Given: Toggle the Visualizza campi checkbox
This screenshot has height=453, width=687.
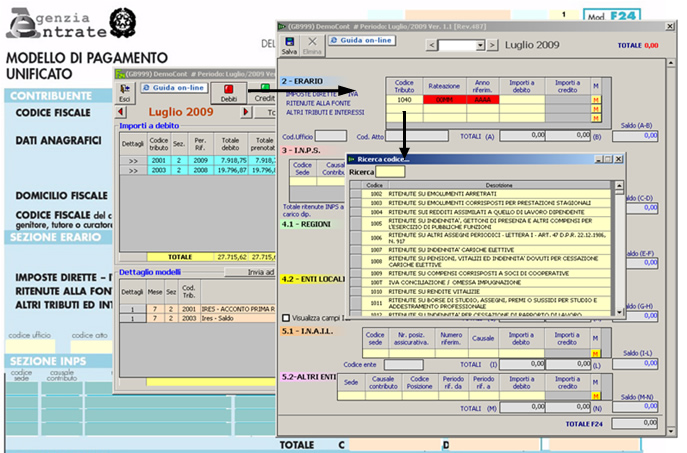Looking at the screenshot, I should (286, 317).
